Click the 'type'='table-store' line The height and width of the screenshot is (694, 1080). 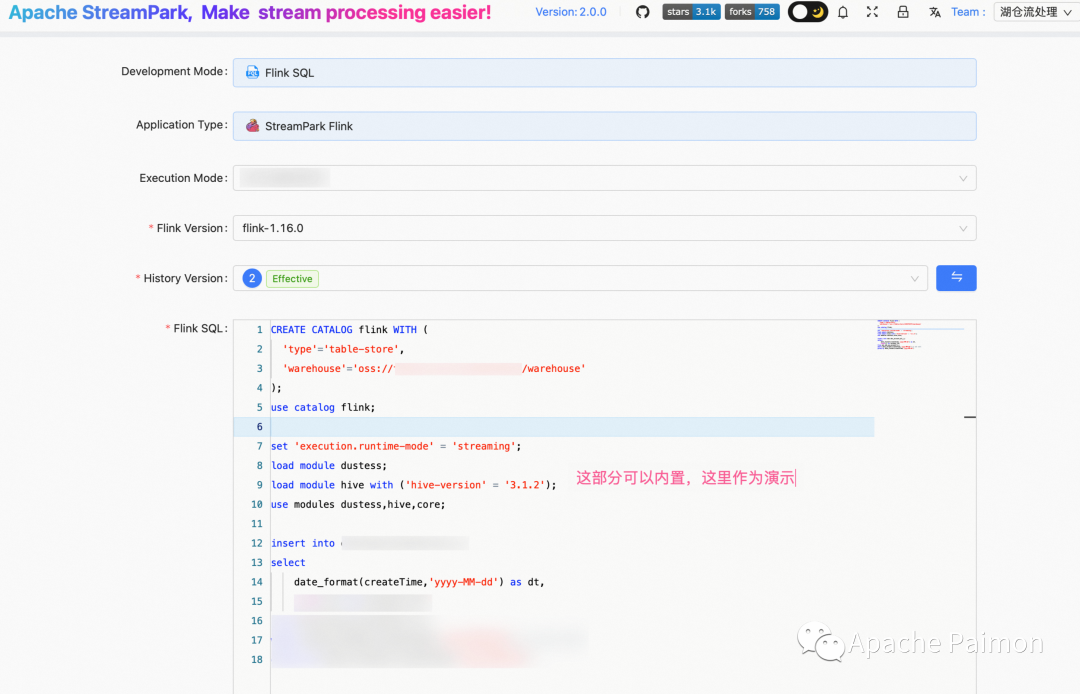[343, 349]
